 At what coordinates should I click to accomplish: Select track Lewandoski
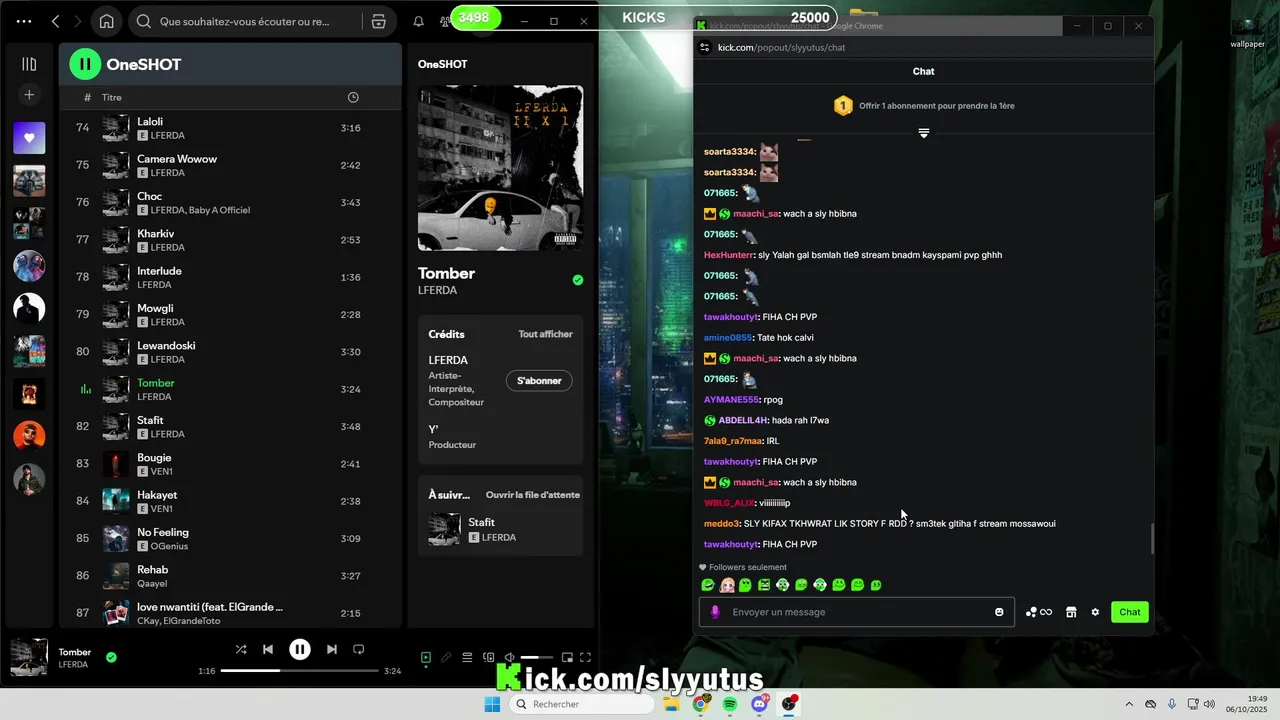pos(230,352)
